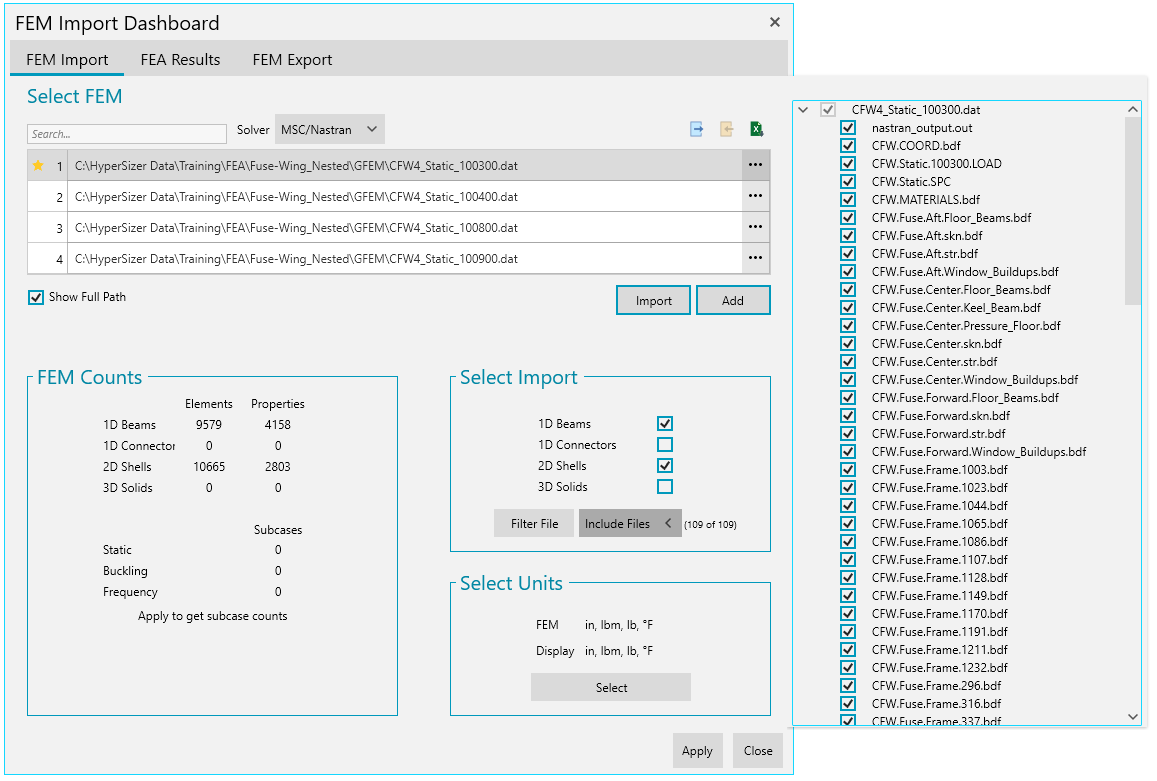The image size is (1157, 781).
Task: Click the Add button
Action: (x=733, y=300)
